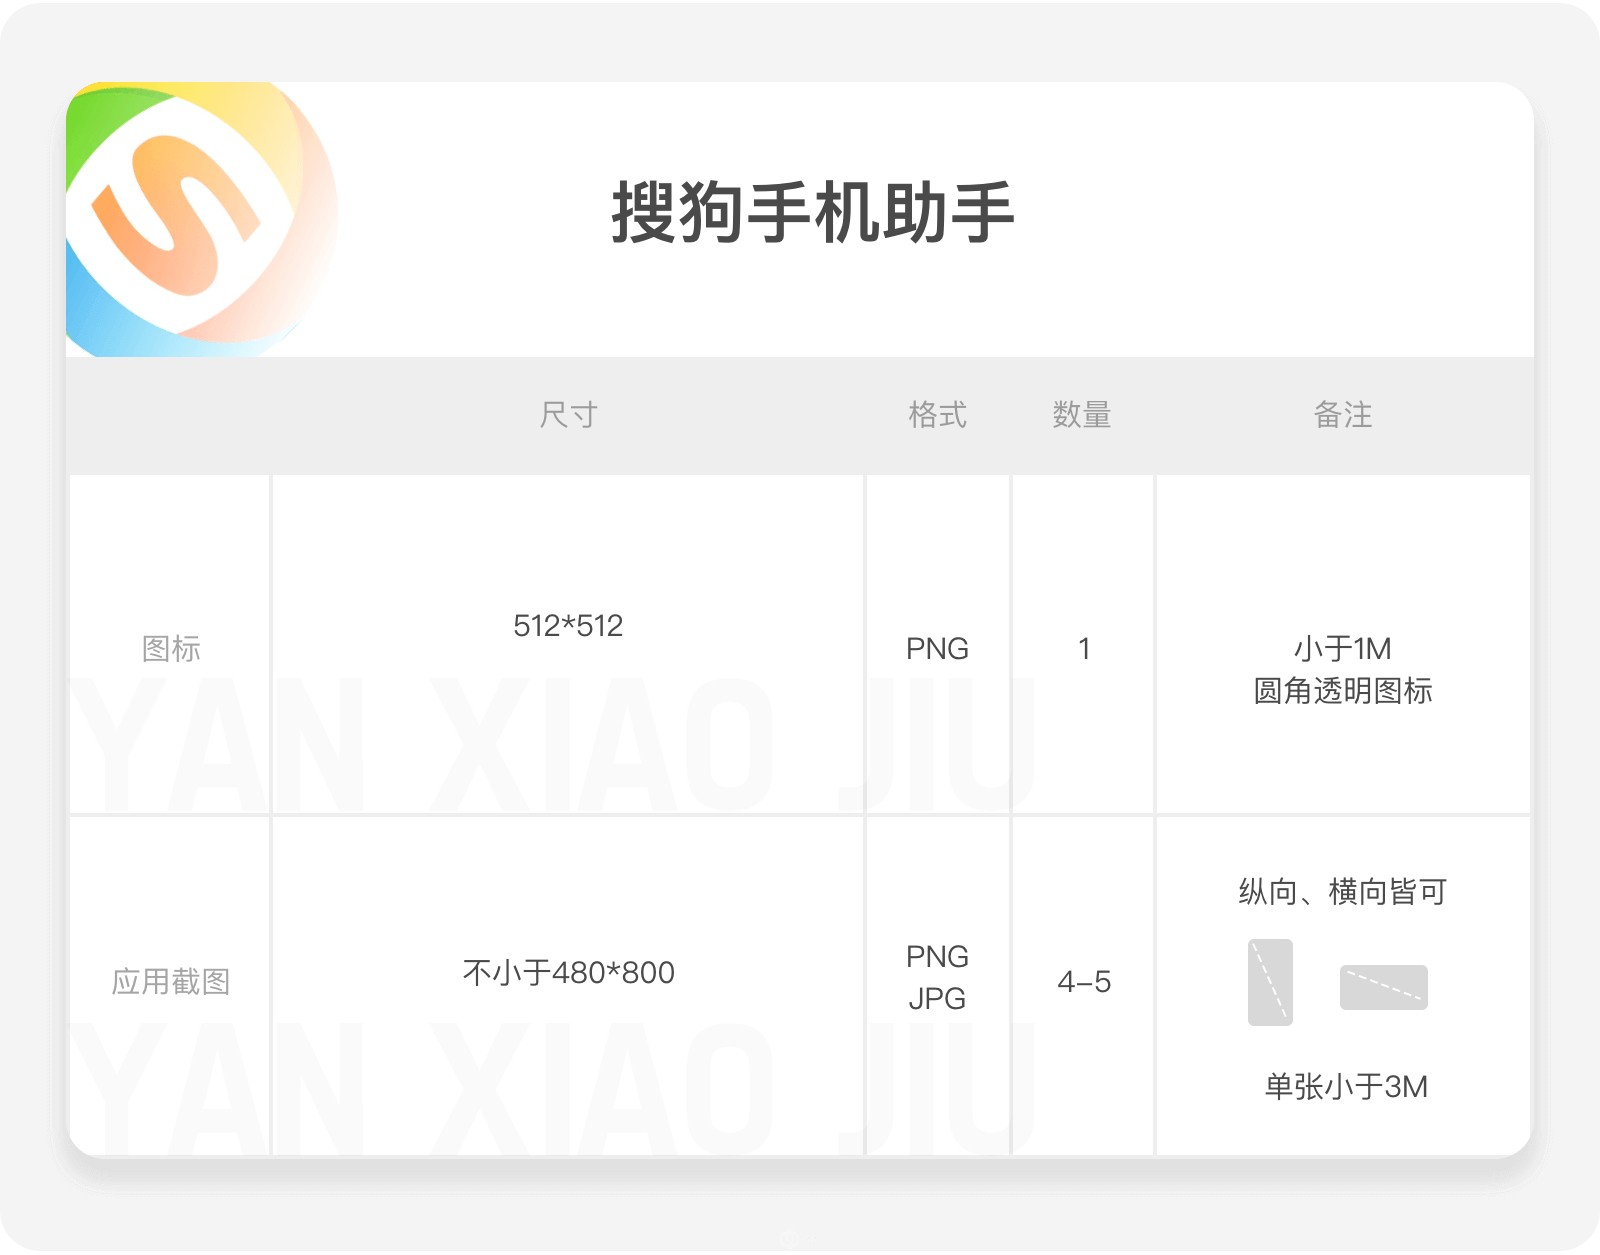Click JPG in the 应用截图 format cell

937,998
